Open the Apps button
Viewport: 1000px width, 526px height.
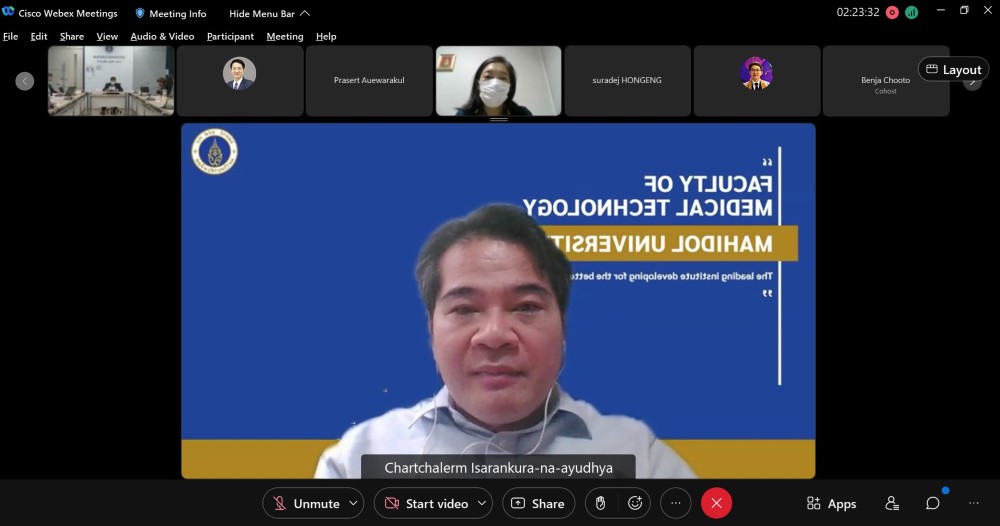(x=831, y=503)
